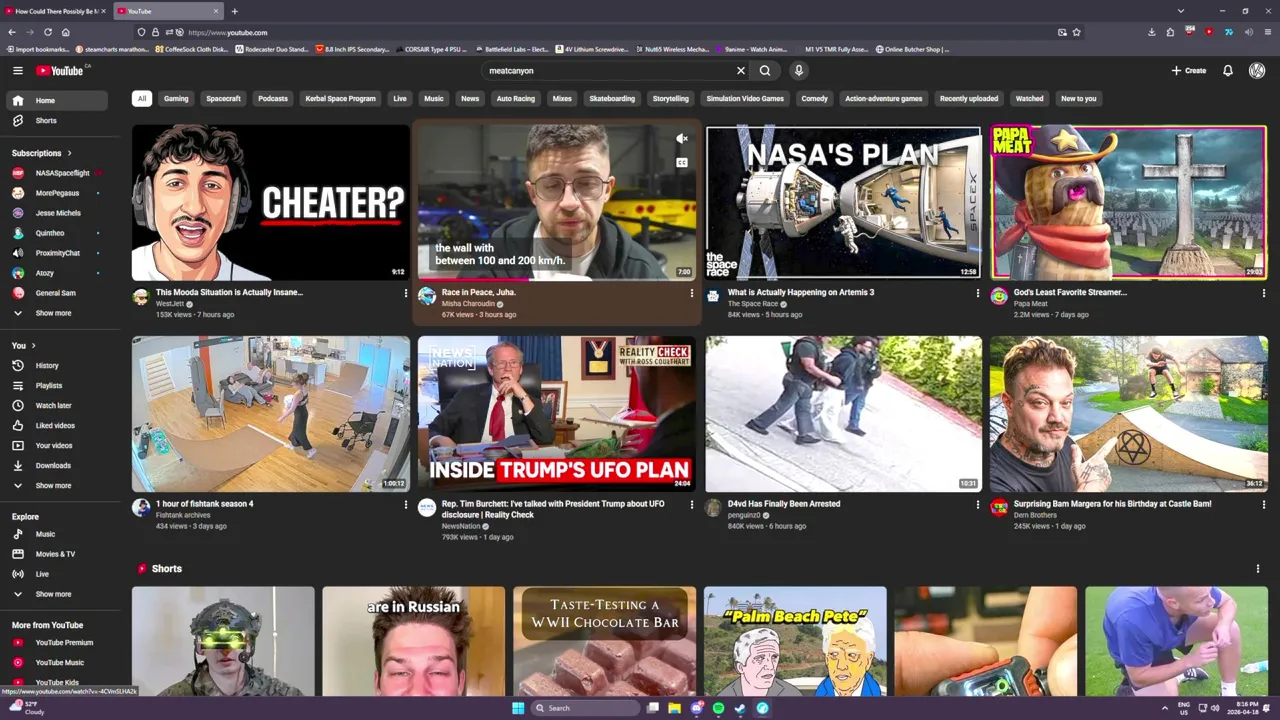Expand Show more under Explore
Image resolution: width=1280 pixels, height=720 pixels.
57,594
